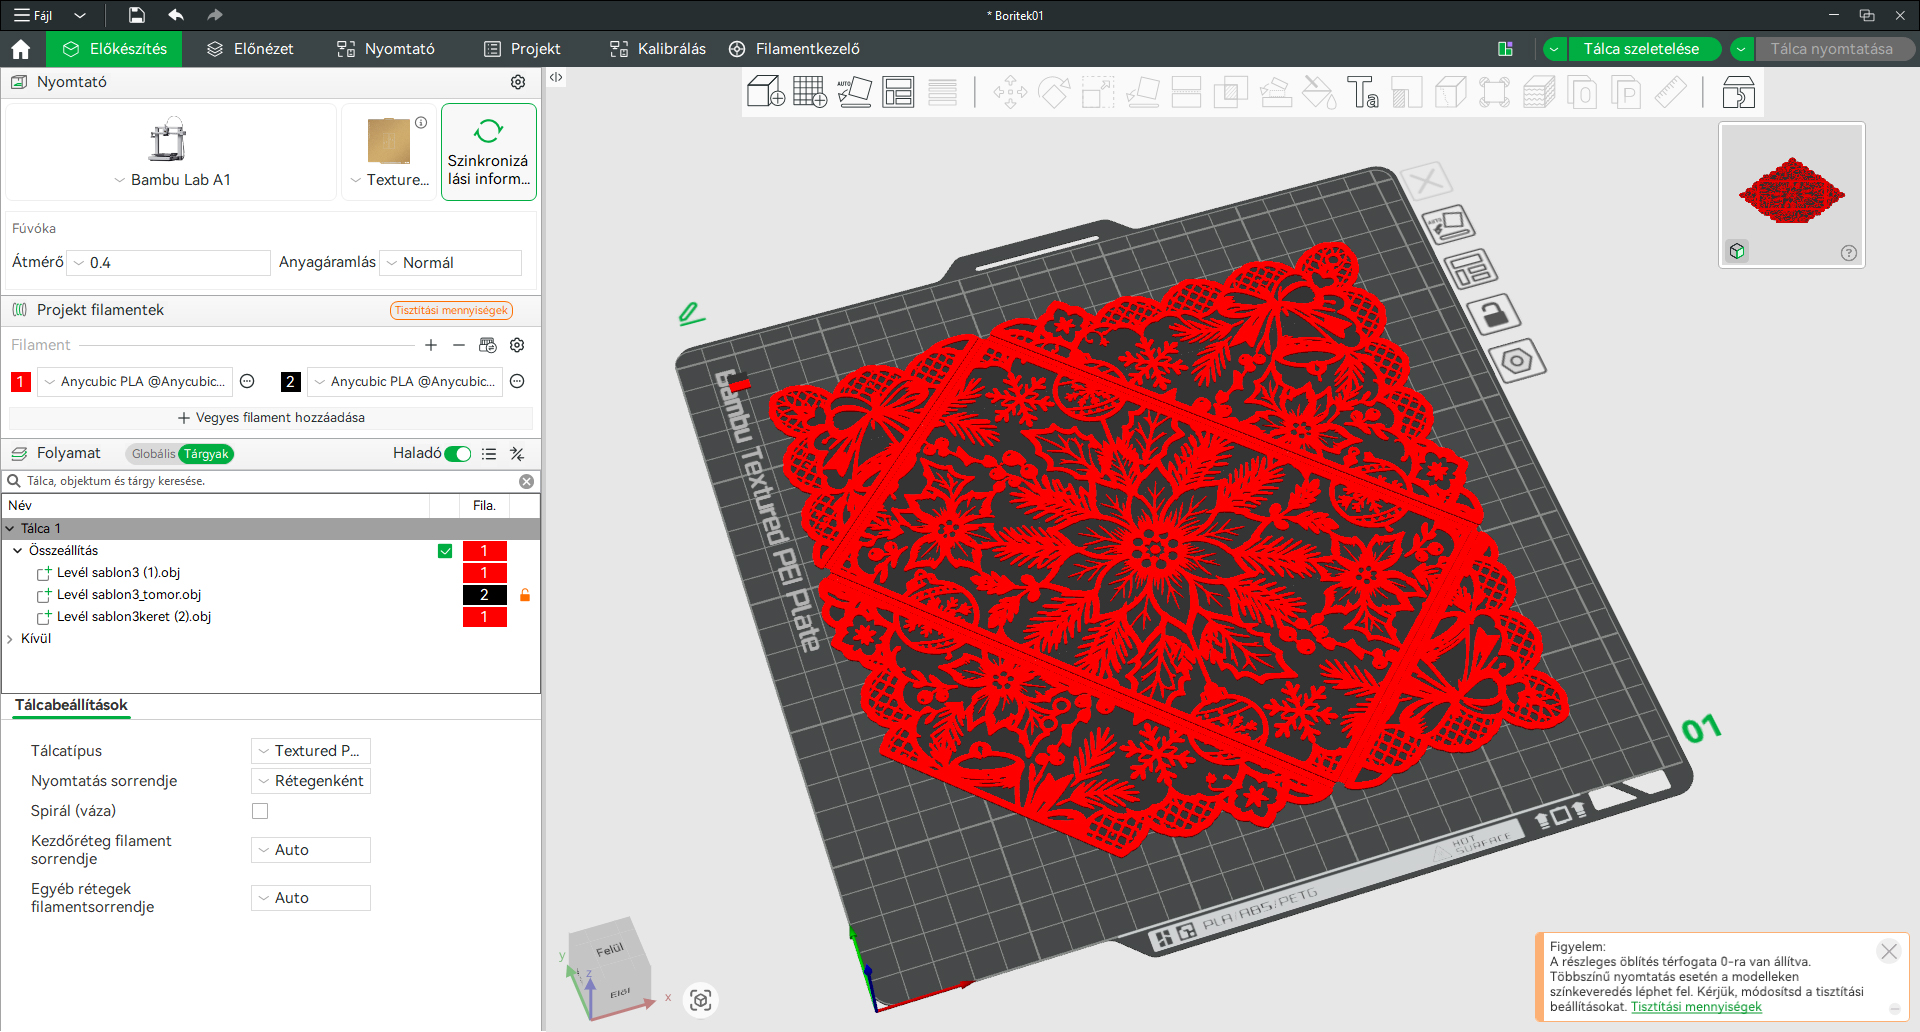Viewport: 1920px width, 1032px height.
Task: Select the Measure ruler tool
Action: (1670, 93)
